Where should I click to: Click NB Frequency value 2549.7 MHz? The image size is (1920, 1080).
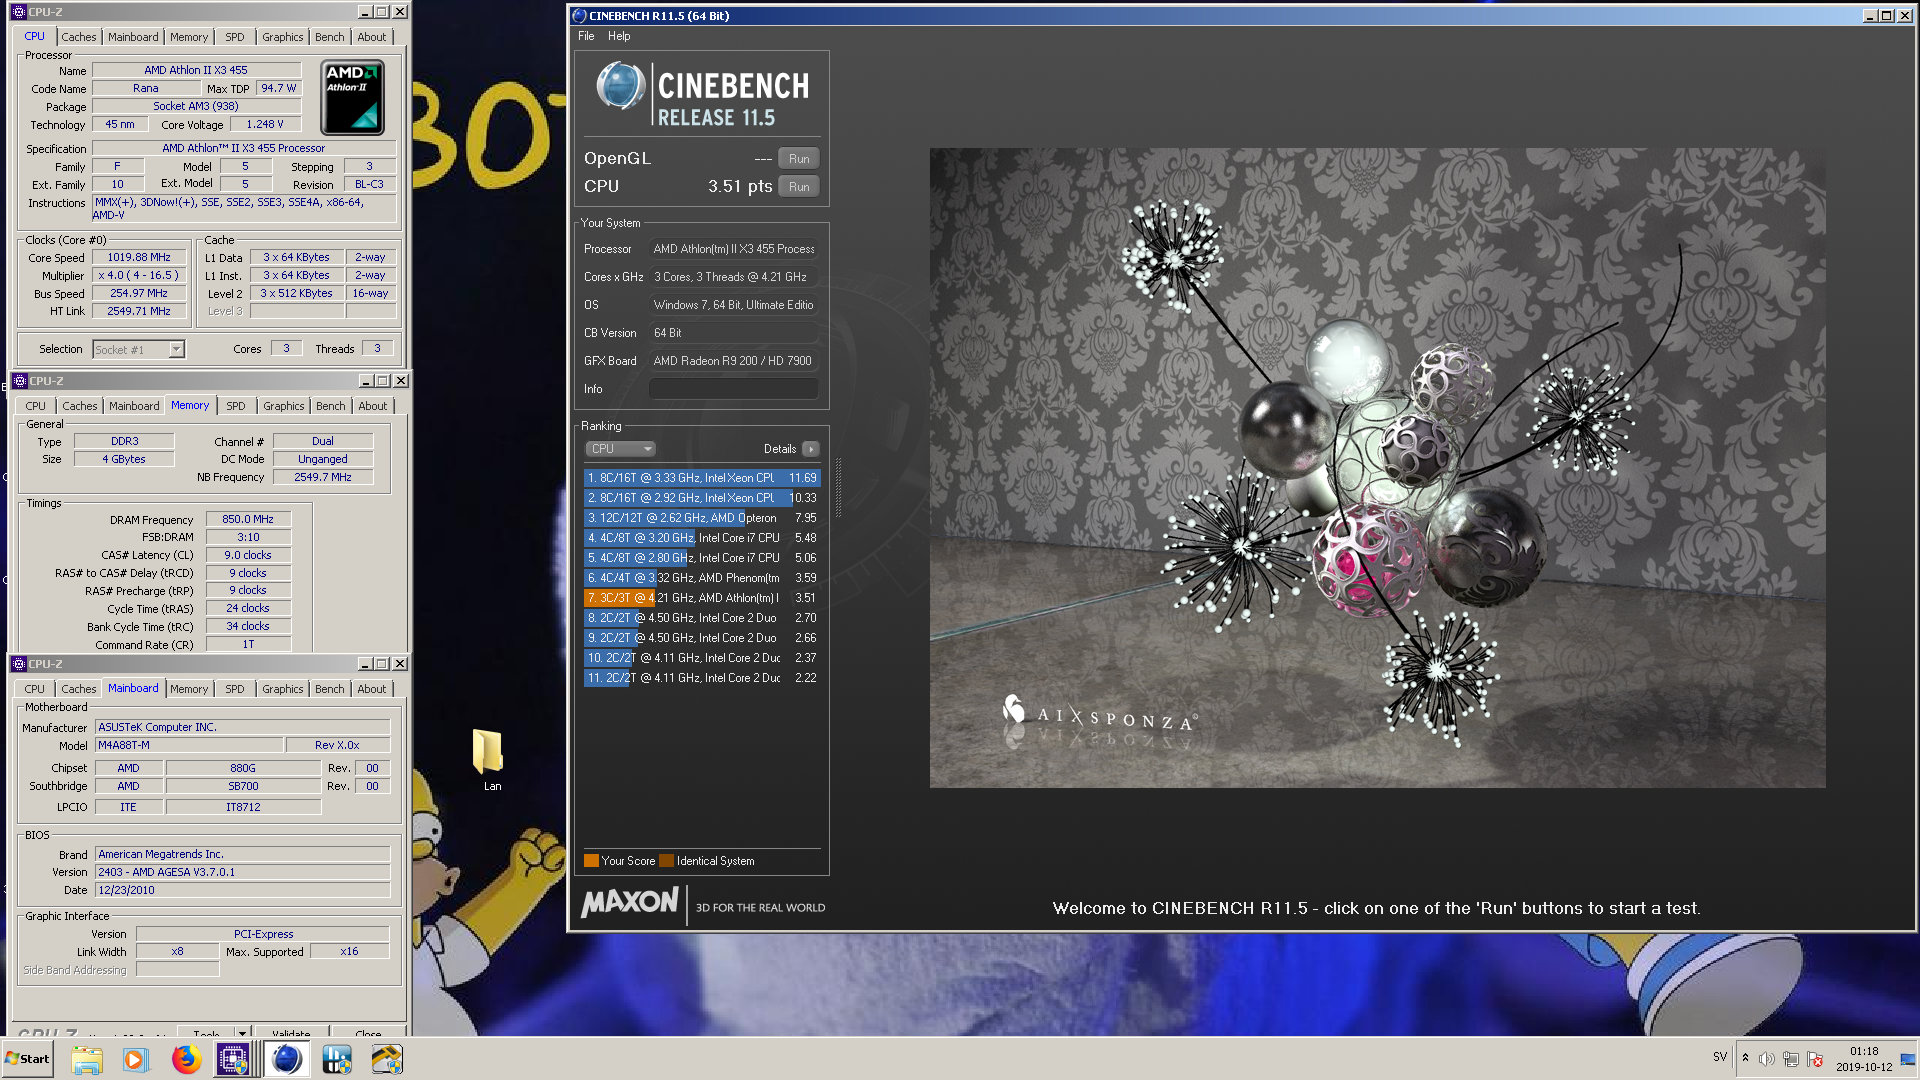(x=323, y=478)
